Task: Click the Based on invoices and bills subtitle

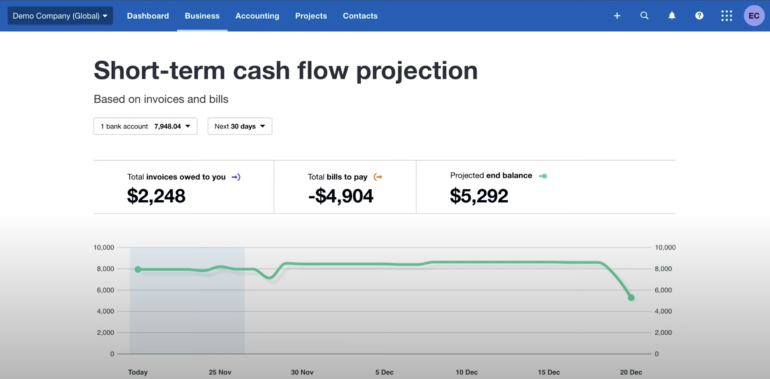Action: (x=161, y=99)
